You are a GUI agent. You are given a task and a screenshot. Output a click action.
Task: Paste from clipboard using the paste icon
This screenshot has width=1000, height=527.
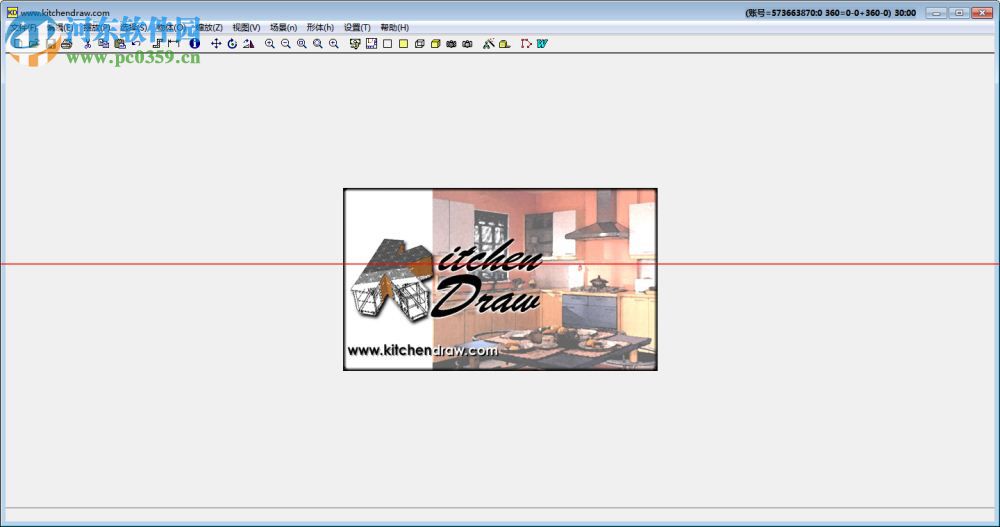[x=119, y=43]
